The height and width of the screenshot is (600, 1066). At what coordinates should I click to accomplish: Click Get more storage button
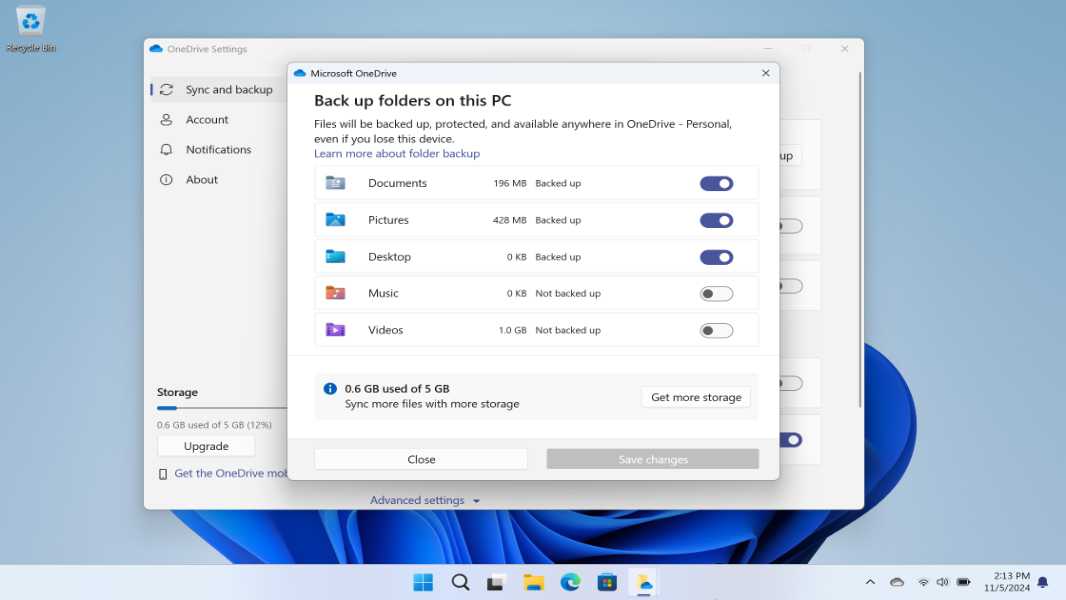tap(696, 397)
